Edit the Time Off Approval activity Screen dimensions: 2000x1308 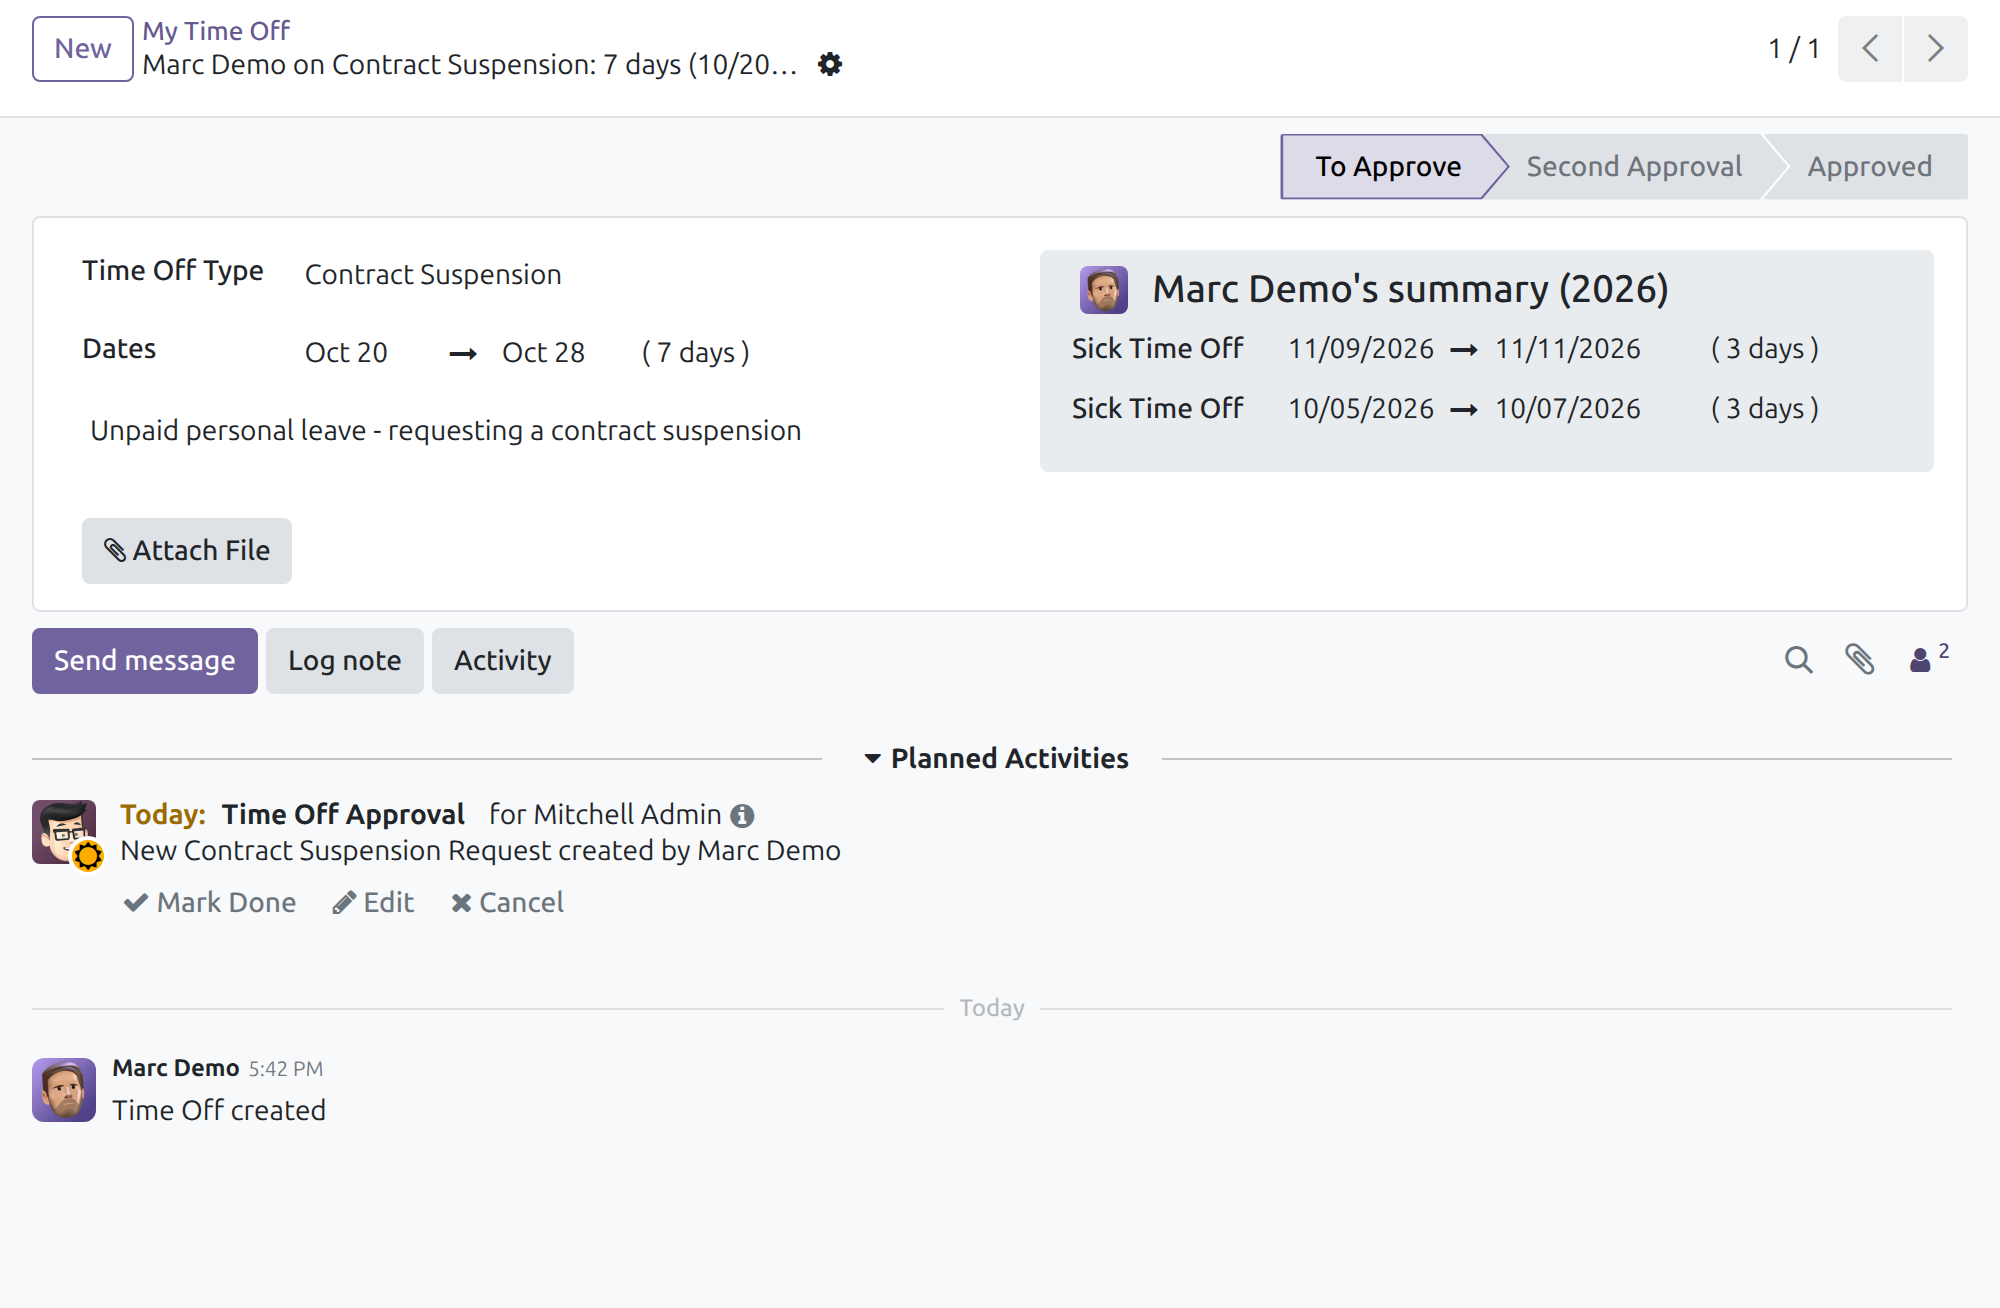click(x=373, y=902)
